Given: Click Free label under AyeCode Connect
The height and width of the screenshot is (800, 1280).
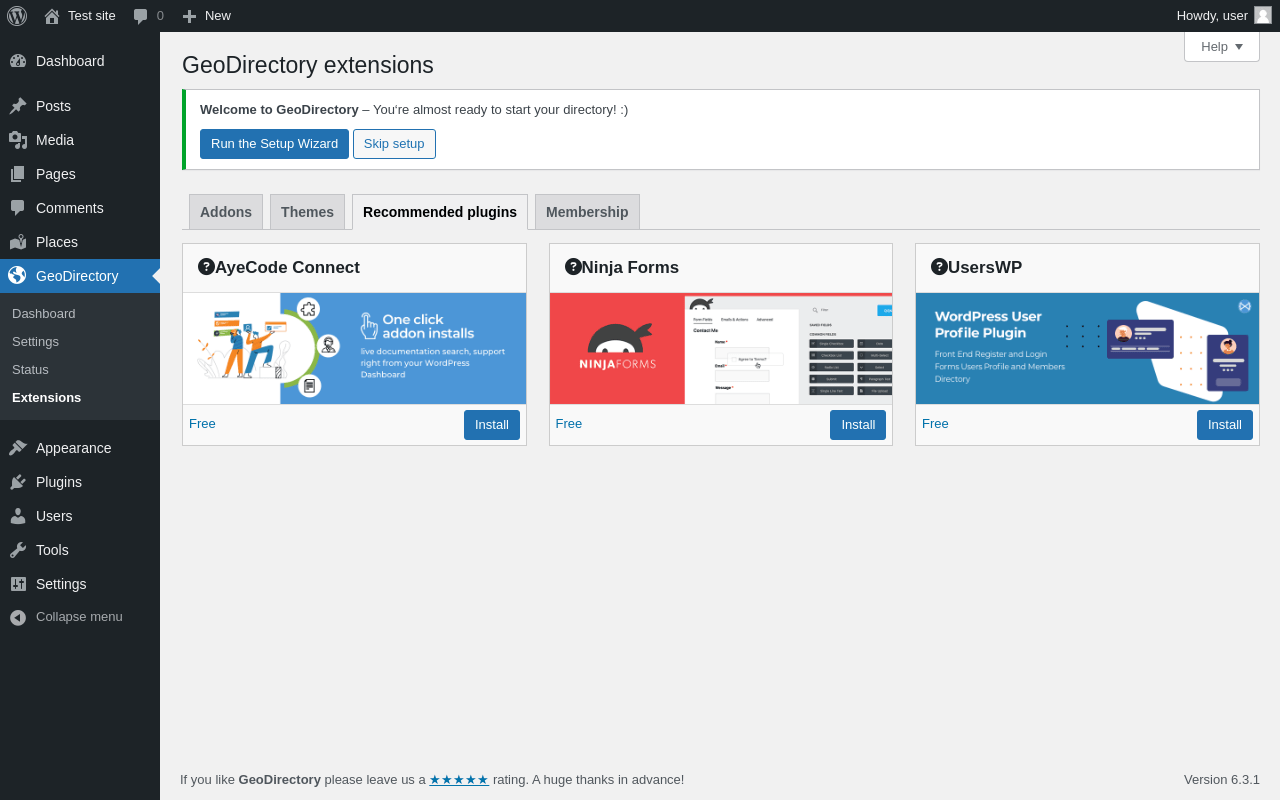Looking at the screenshot, I should click(202, 424).
